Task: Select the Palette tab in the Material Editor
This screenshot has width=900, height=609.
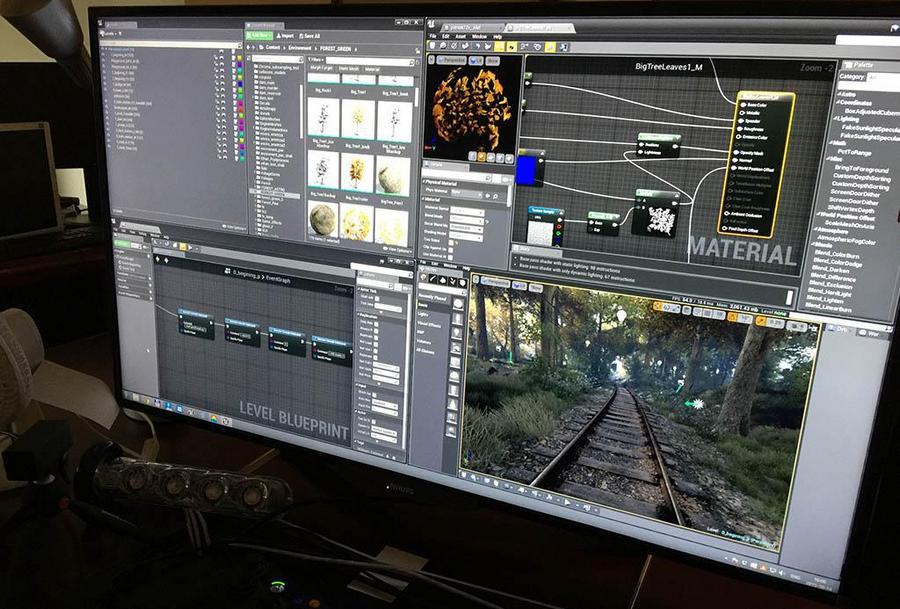Action: 863,65
